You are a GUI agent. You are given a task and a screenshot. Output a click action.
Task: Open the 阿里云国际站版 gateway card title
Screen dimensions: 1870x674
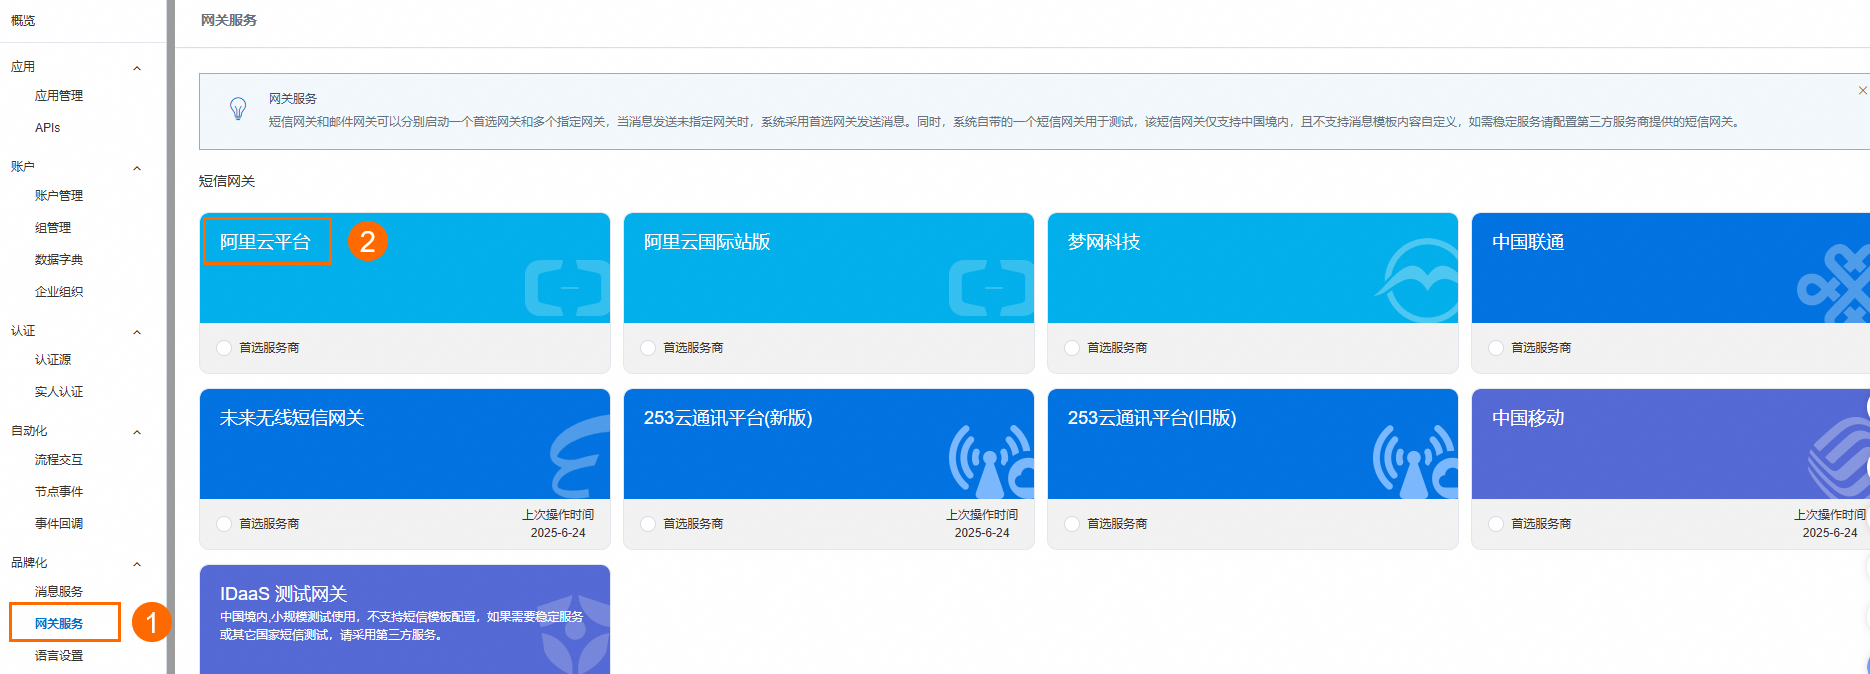point(707,242)
